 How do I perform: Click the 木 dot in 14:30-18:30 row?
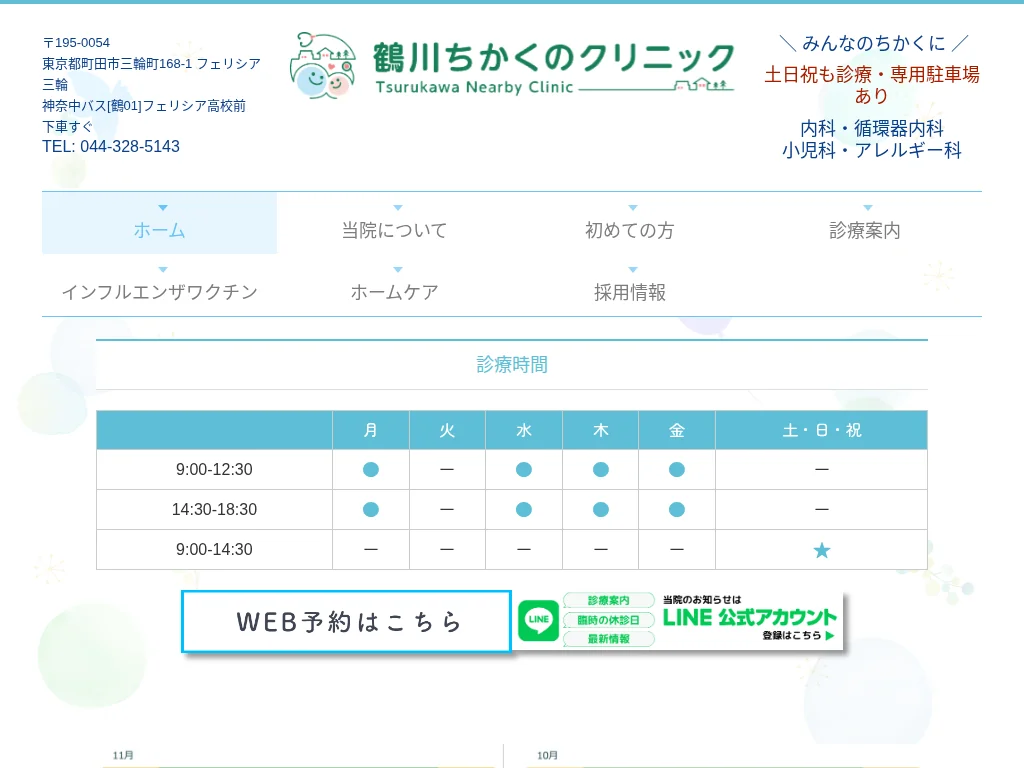coord(600,509)
